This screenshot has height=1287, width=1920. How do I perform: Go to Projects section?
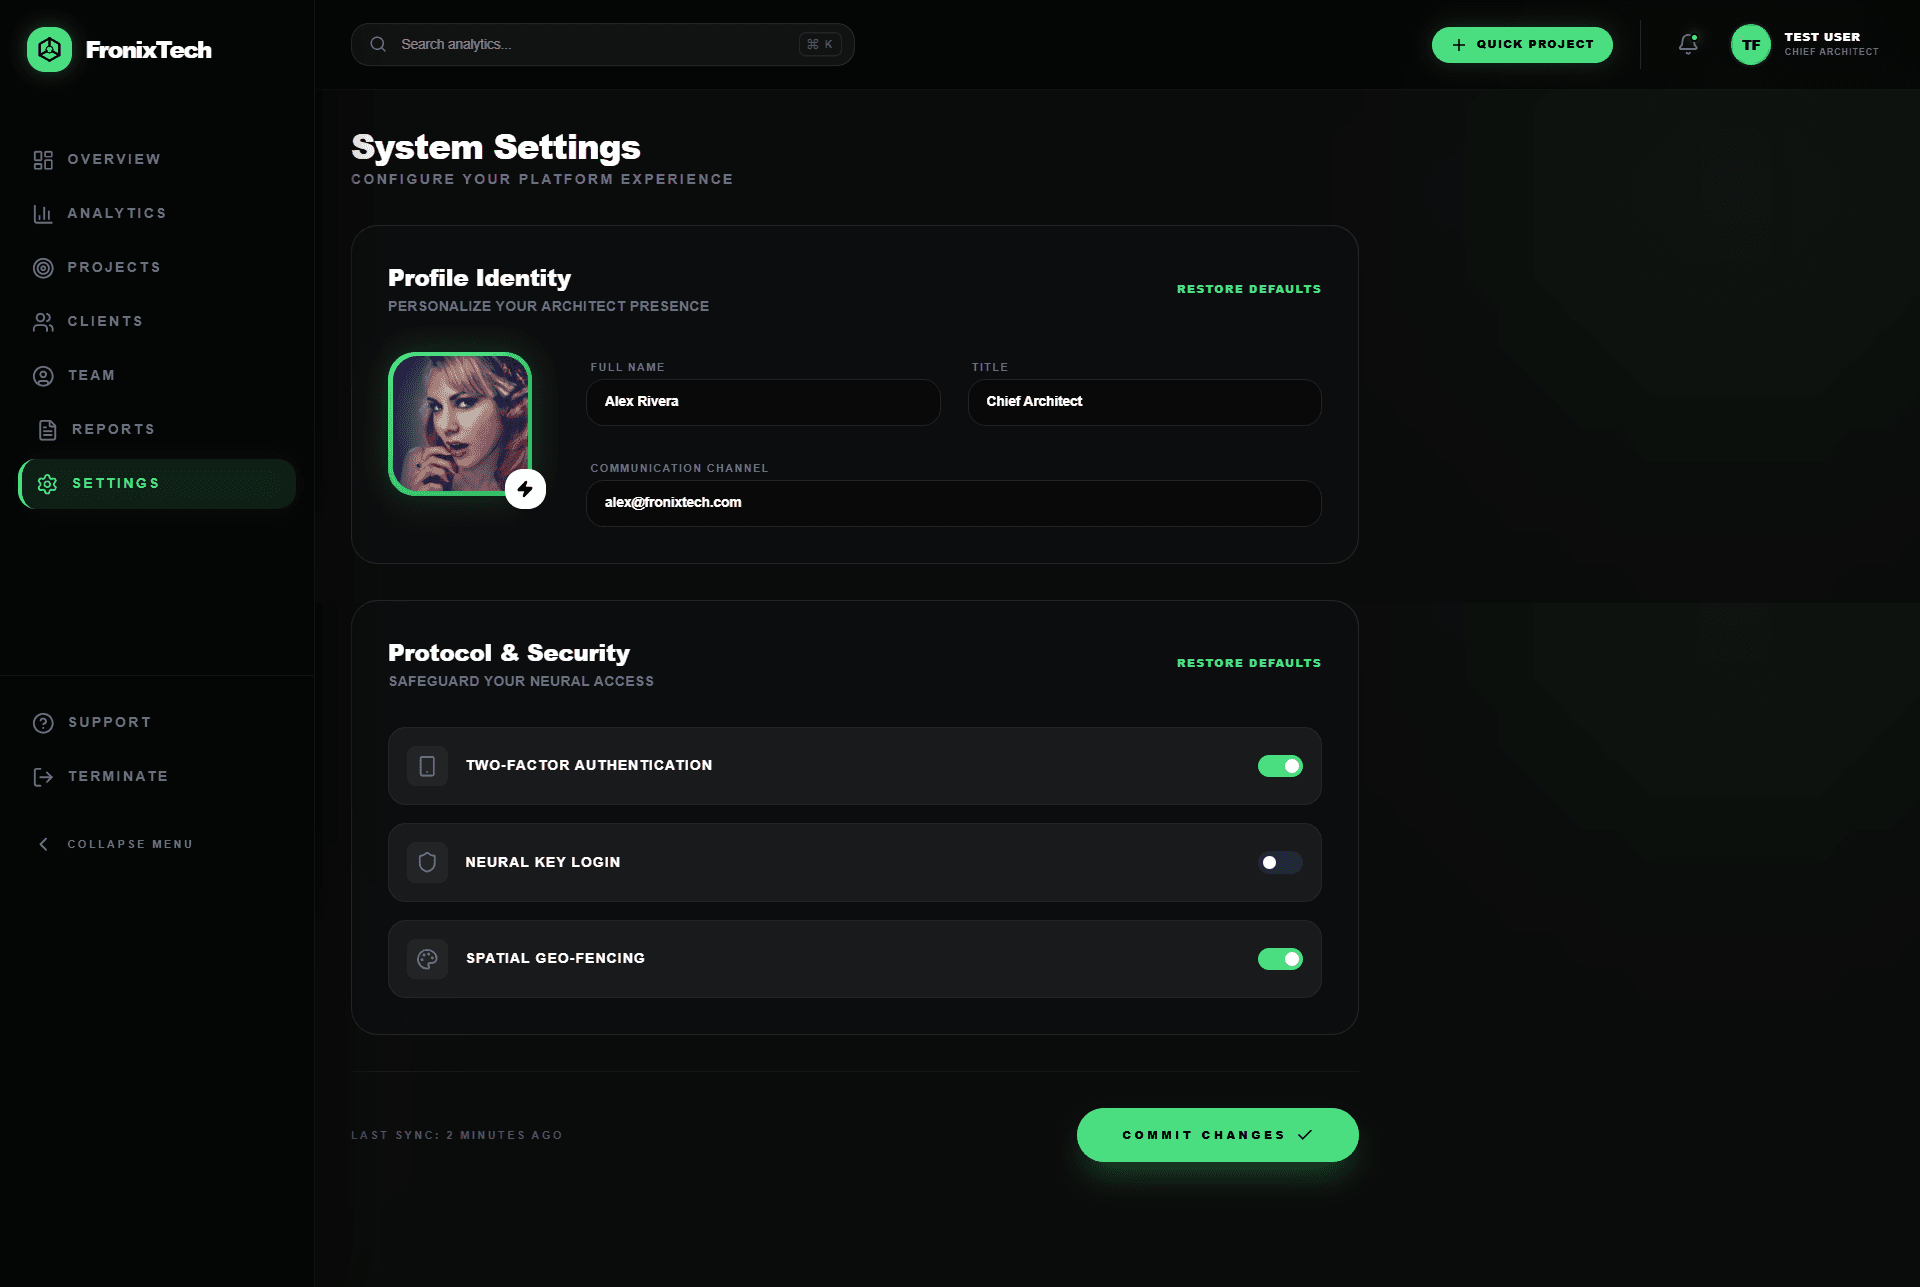coord(113,267)
